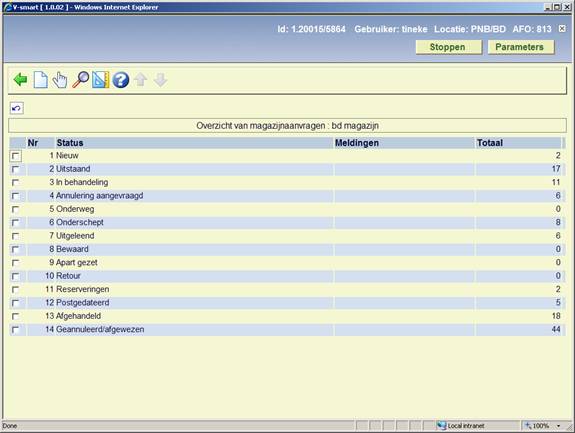
Task: Click the grey down arrow icon
Action: click(160, 80)
